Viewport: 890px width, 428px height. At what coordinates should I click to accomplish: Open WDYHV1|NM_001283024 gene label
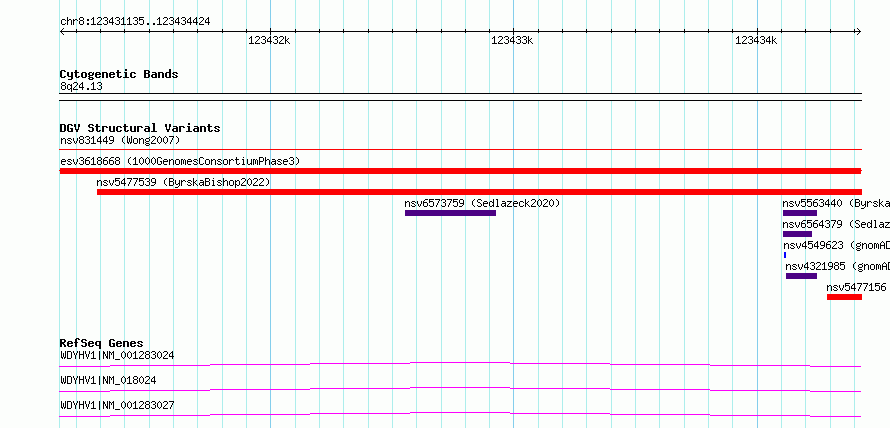coord(117,355)
